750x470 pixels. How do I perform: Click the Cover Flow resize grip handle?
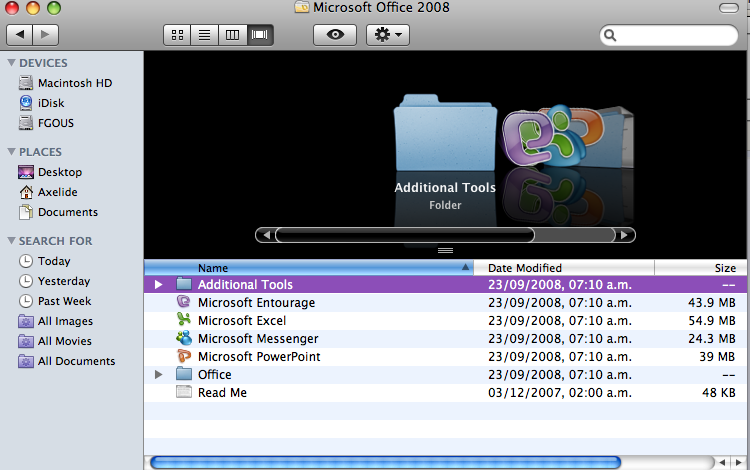(x=445, y=251)
